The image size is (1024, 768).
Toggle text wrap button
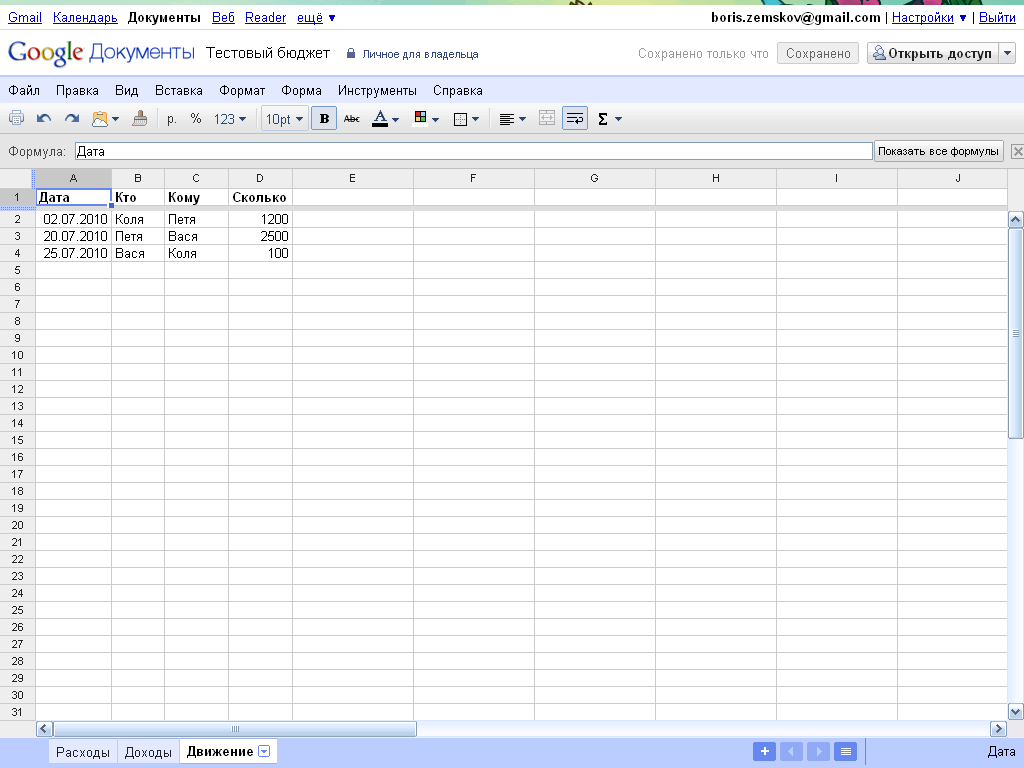[x=575, y=119]
